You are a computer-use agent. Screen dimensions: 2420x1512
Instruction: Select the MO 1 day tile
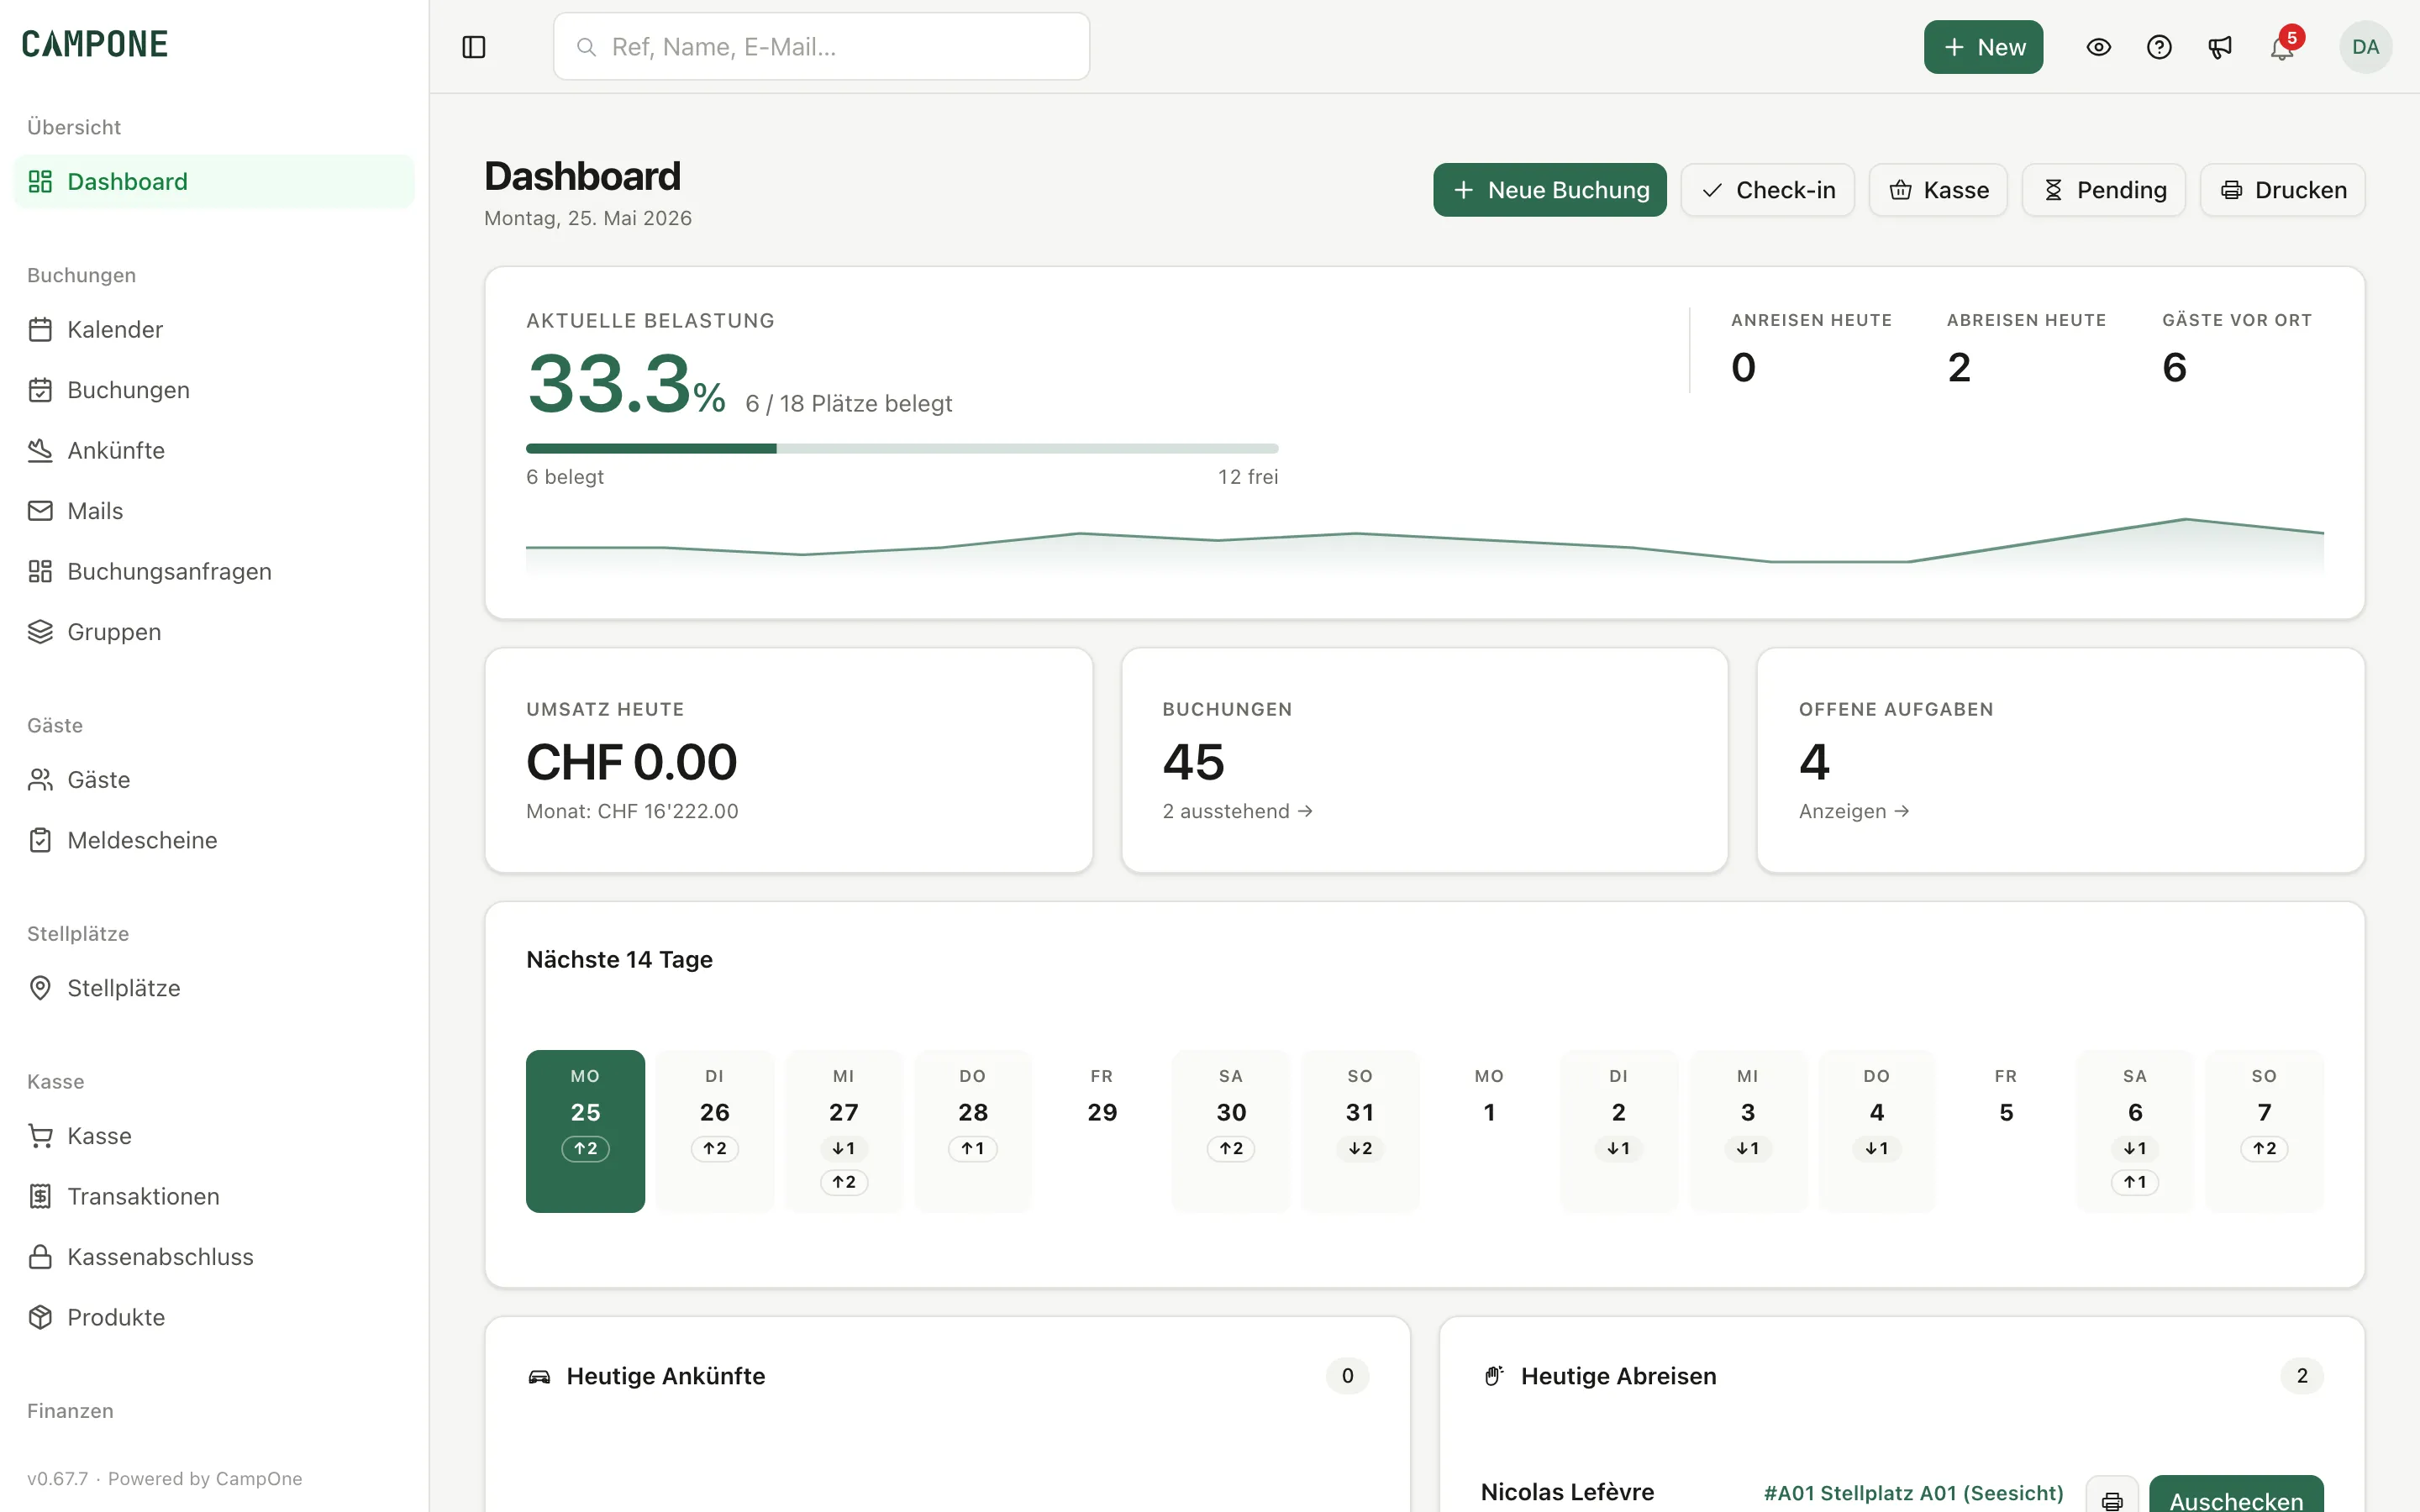(1489, 1131)
